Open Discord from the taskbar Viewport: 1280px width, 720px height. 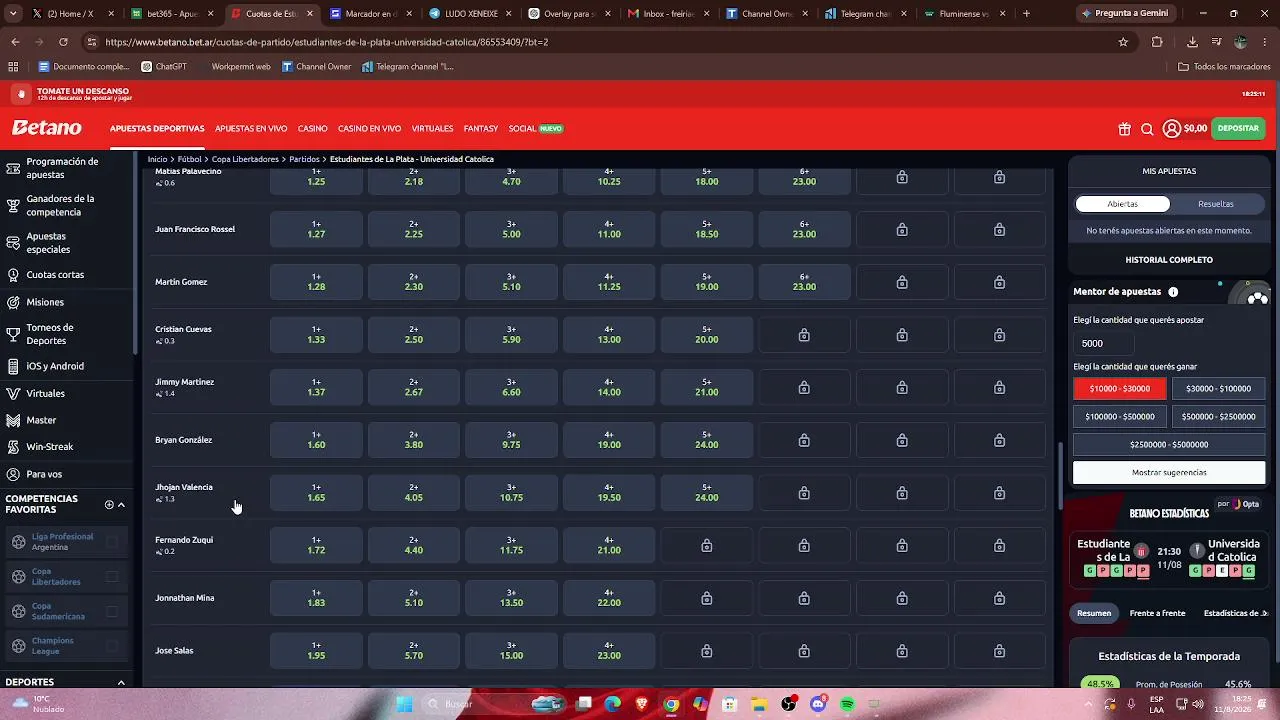[818, 704]
